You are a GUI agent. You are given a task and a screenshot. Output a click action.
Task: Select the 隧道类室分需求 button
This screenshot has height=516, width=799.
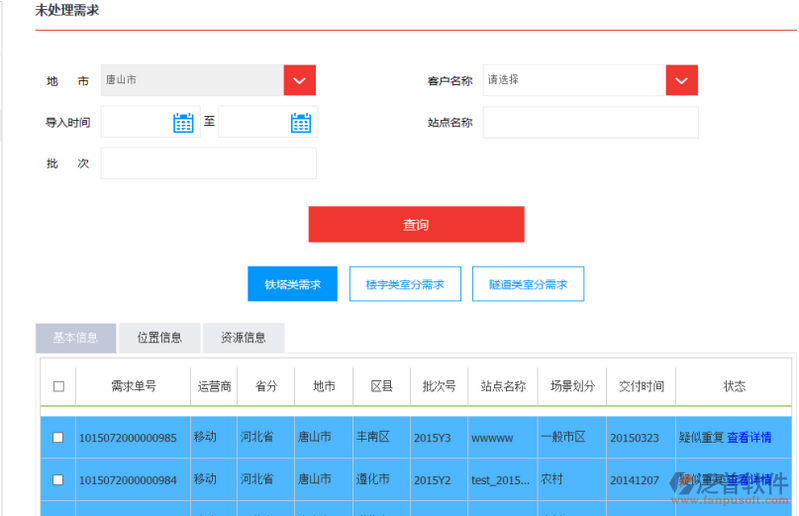pyautogui.click(x=528, y=284)
